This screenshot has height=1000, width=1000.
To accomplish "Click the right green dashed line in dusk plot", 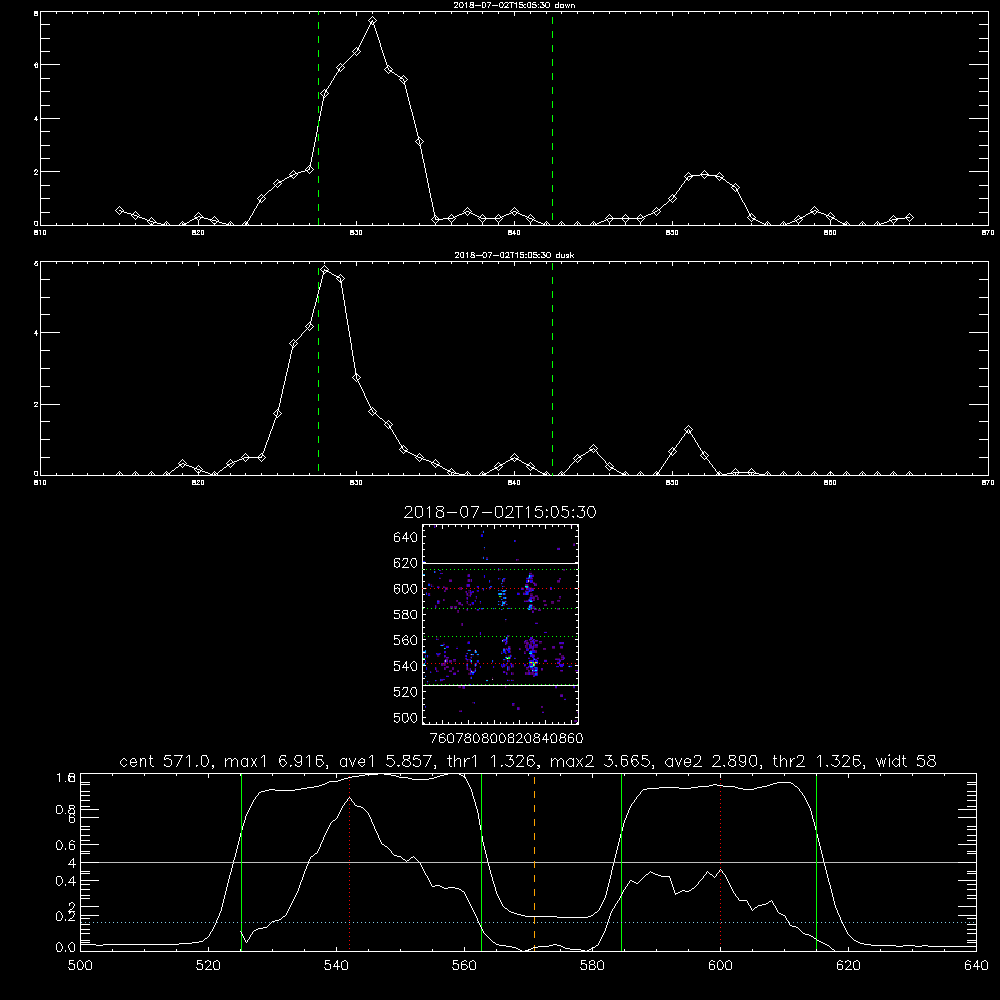I will 552,368.
